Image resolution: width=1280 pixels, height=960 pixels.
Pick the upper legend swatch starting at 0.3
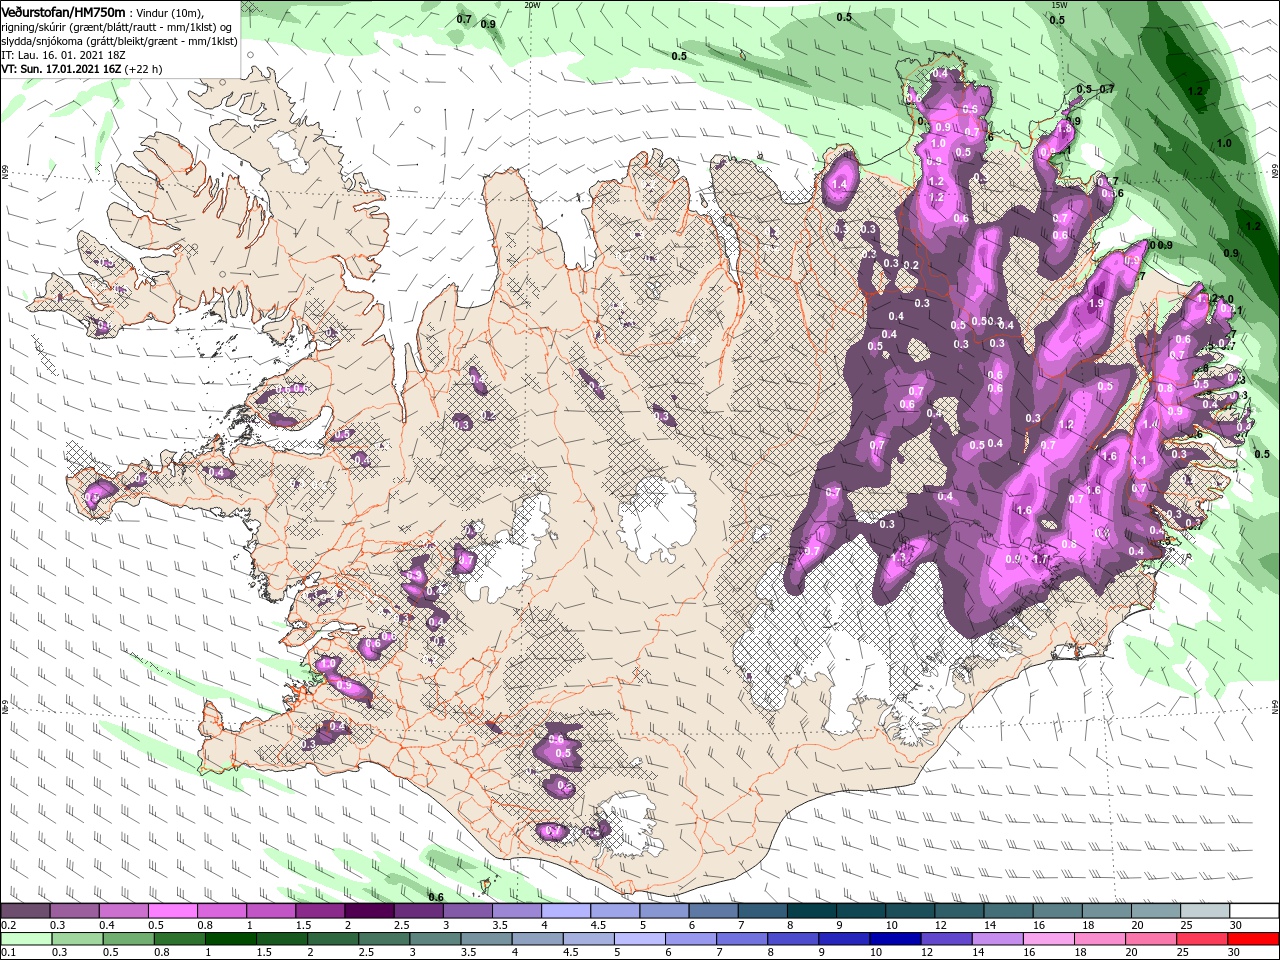pyautogui.click(x=74, y=911)
